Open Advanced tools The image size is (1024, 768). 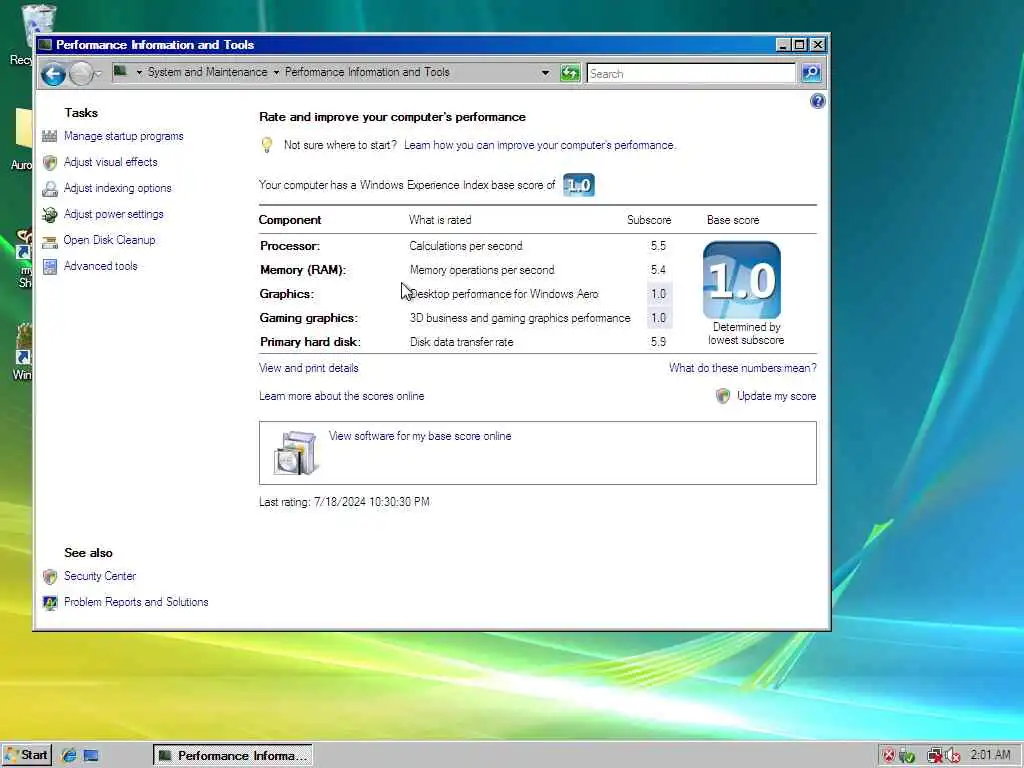coord(101,266)
